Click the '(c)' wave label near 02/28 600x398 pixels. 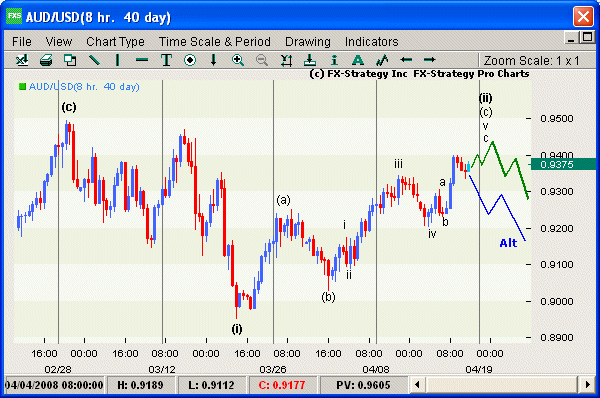pos(69,107)
